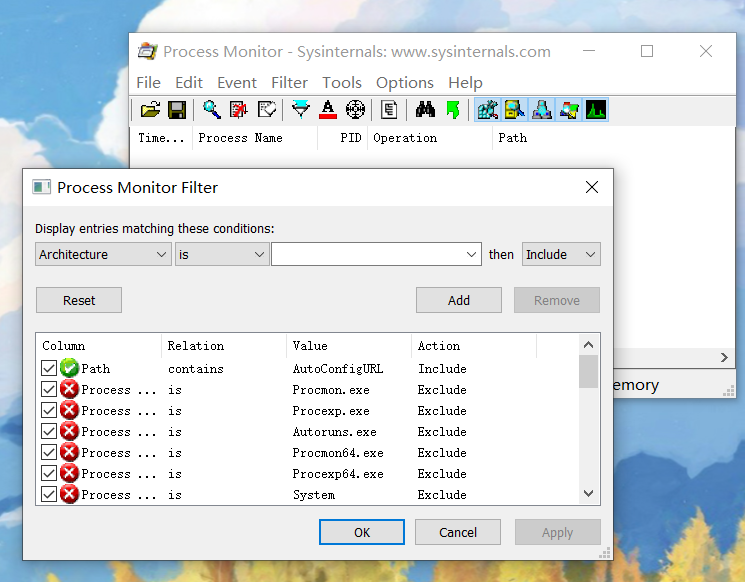Open the Filter menu
745x582 pixels.
289,83
